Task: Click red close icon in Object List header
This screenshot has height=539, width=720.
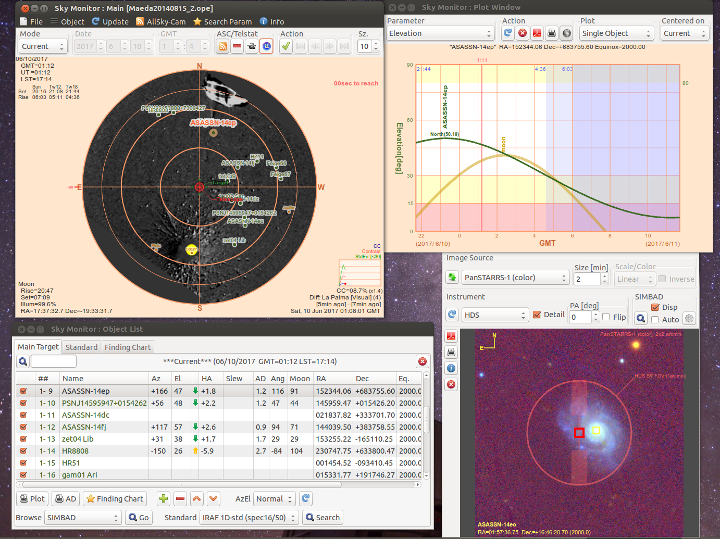Action: click(422, 361)
